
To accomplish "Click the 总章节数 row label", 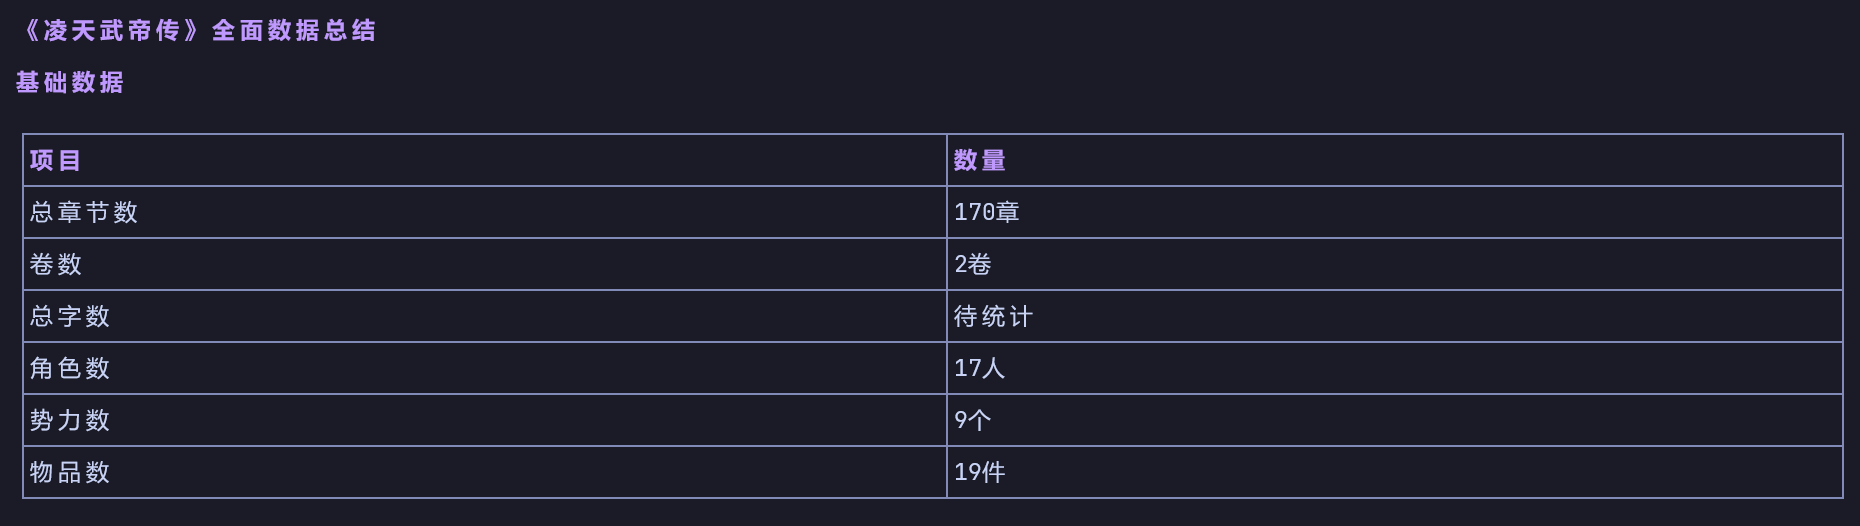I will click(84, 212).
